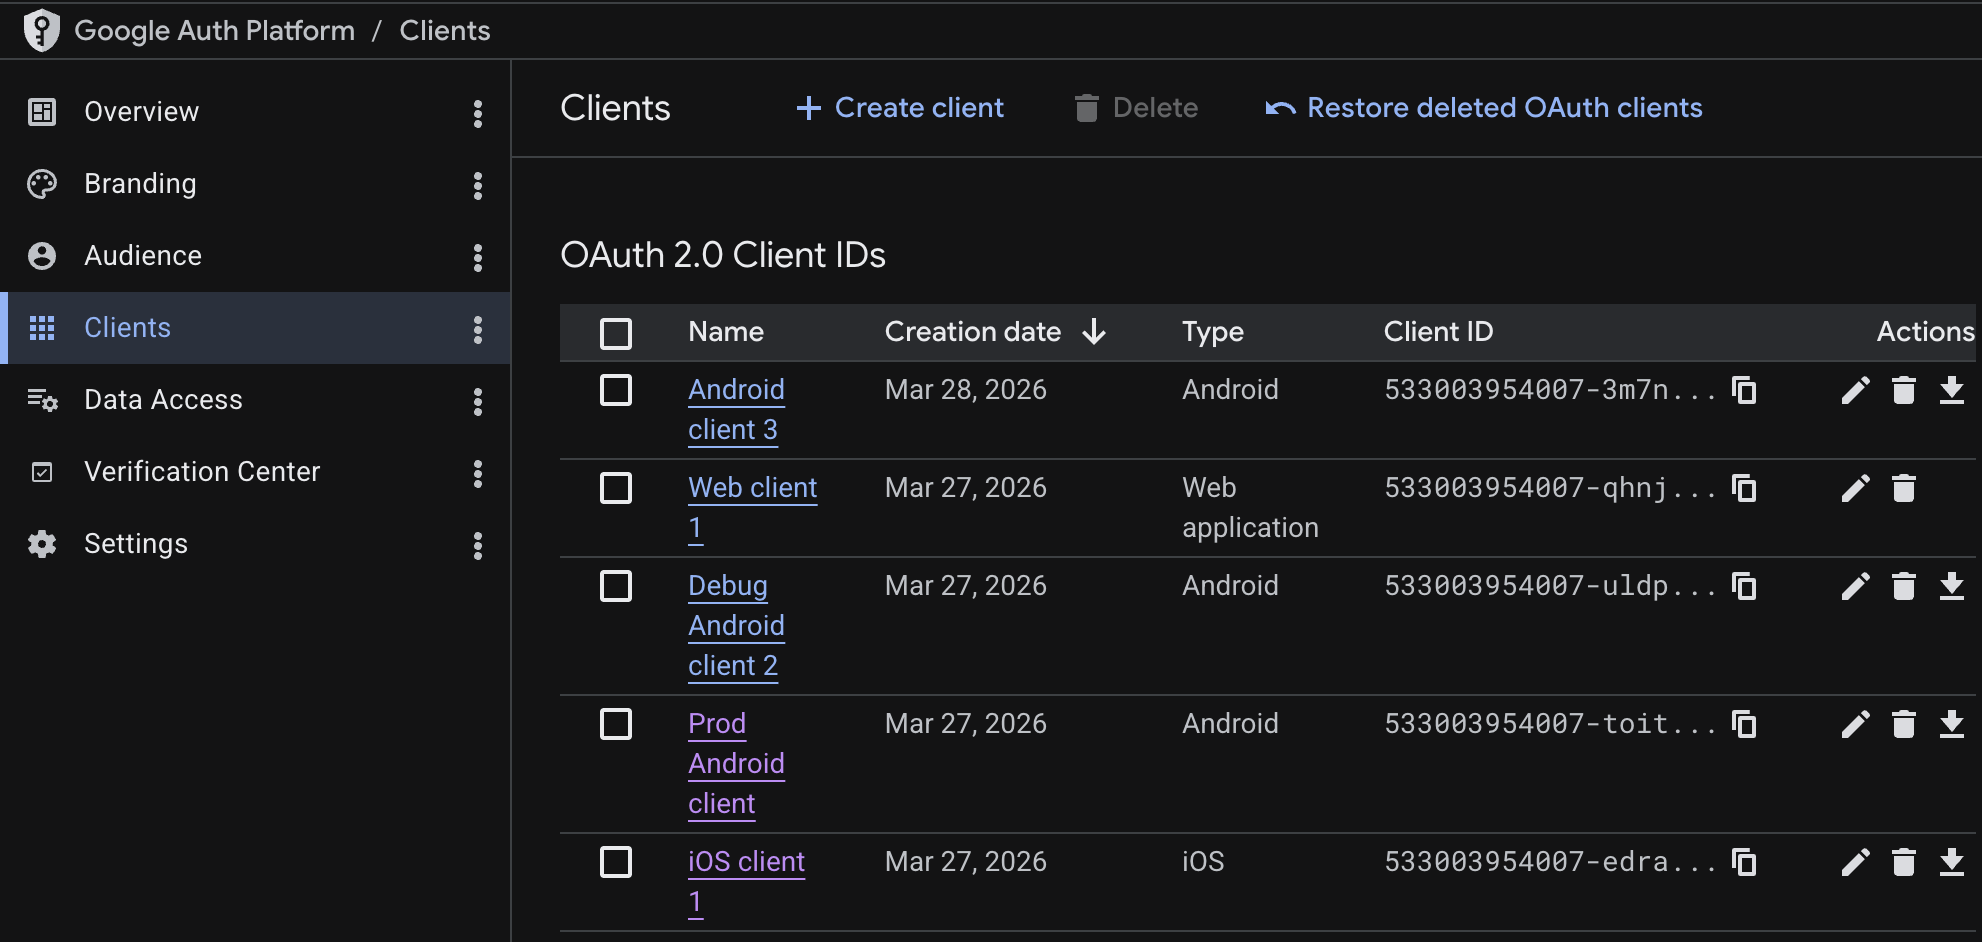
Task: Copy the Android client 3 client ID
Action: (x=1744, y=390)
